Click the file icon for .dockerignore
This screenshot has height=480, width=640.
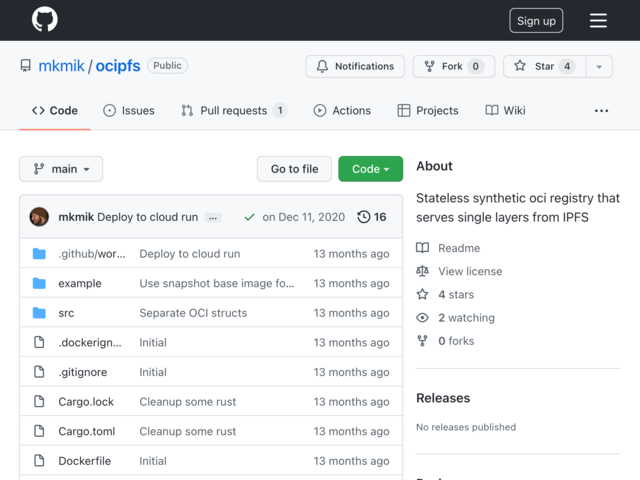(39, 342)
